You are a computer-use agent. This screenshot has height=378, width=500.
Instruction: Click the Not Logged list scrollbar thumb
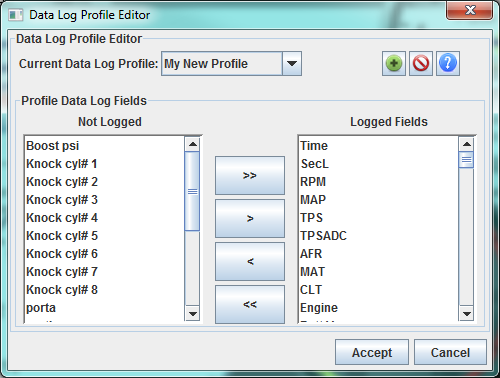coord(192,191)
